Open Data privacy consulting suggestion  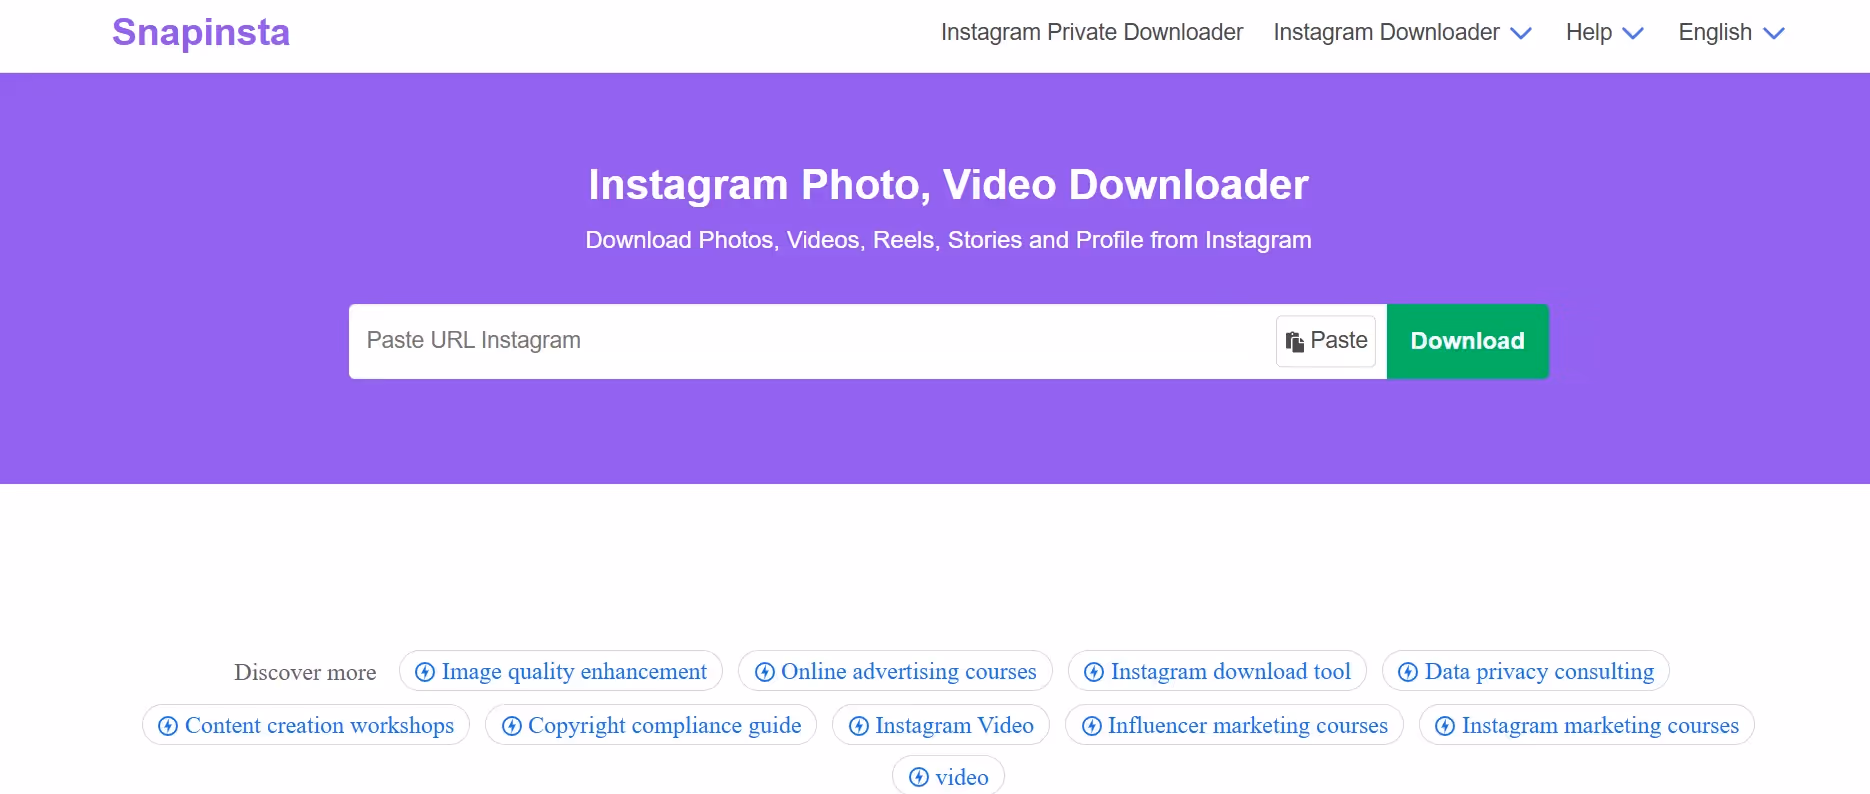(x=1526, y=671)
